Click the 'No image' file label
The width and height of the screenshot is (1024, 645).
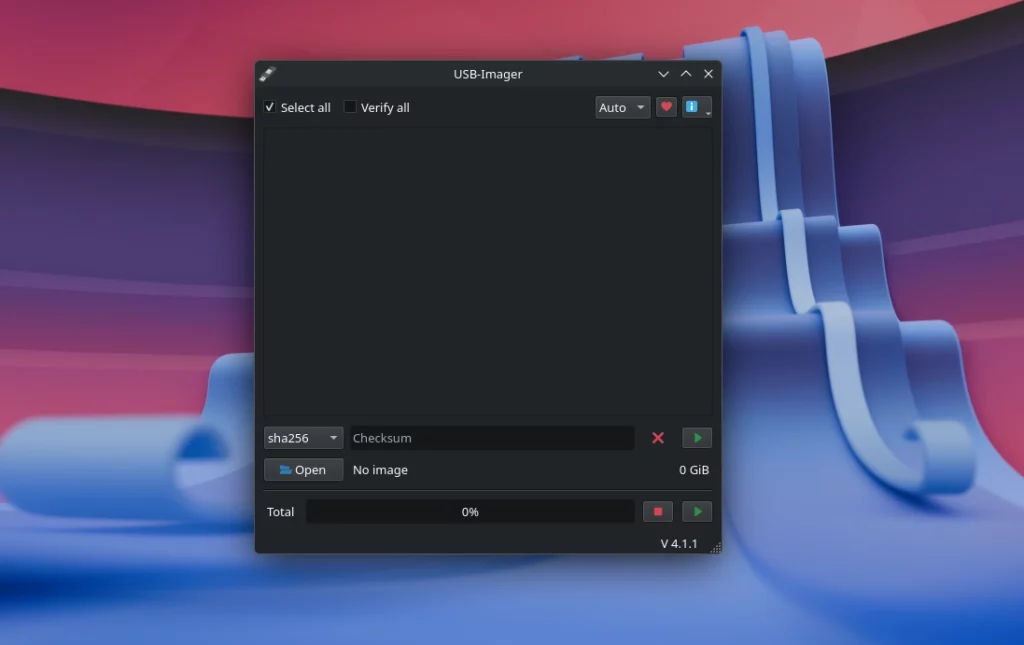(380, 469)
